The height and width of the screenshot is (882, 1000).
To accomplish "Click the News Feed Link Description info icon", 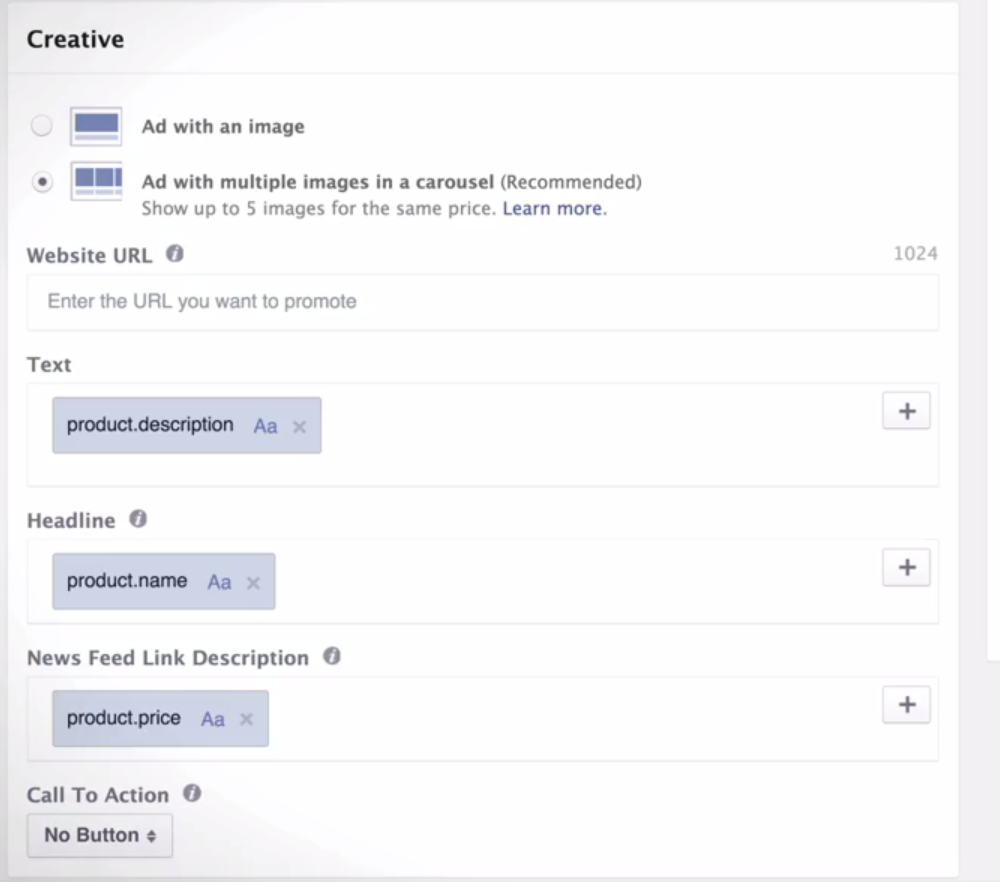I will point(332,657).
